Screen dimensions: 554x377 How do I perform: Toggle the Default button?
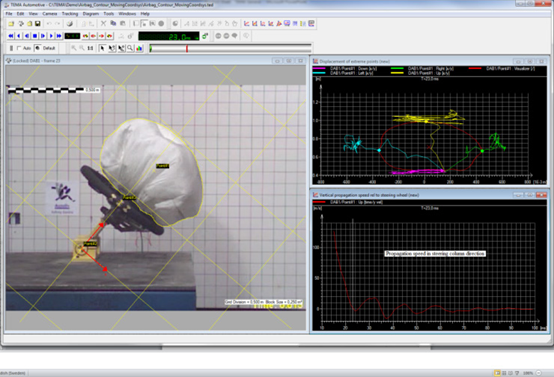pyautogui.click(x=45, y=48)
